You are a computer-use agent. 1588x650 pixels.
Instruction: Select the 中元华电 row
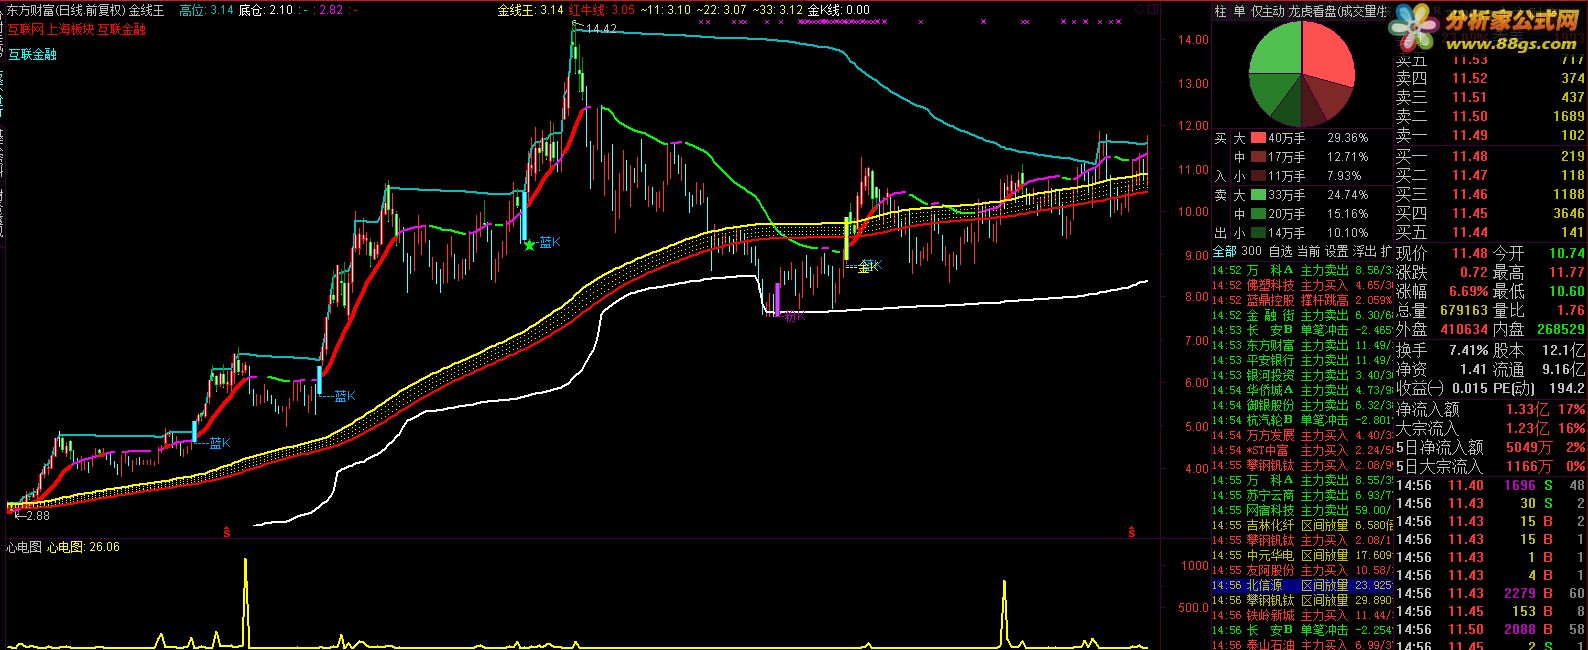point(1301,555)
